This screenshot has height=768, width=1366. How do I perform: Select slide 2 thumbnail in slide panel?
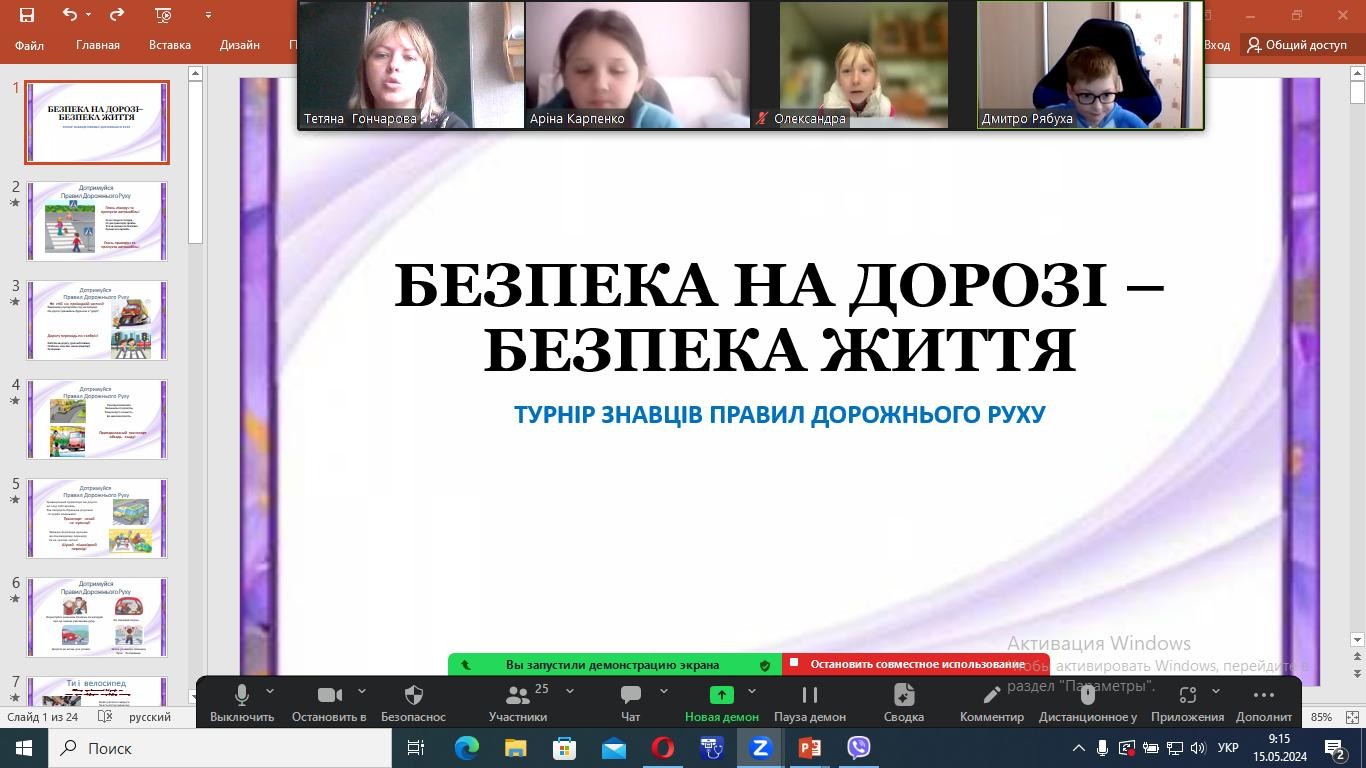point(97,221)
